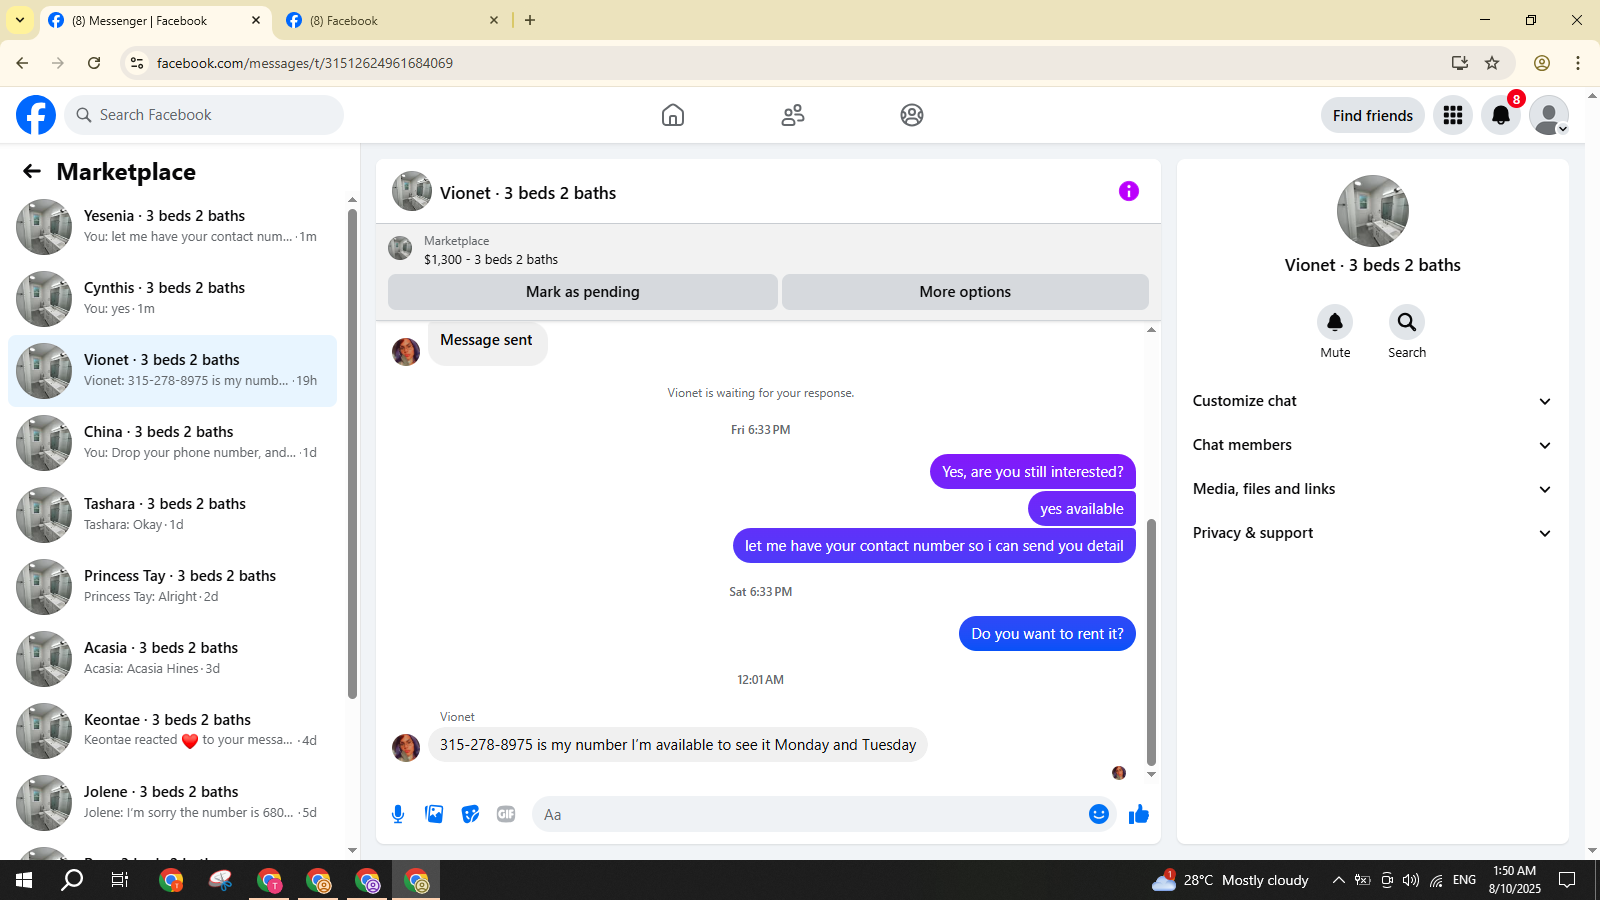Show hidden system tray icons chevron

1338,880
